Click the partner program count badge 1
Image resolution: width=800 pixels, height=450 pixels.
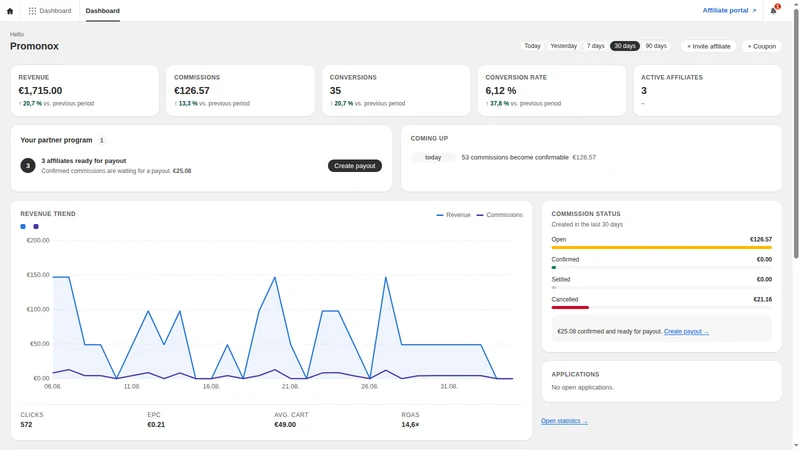(102, 140)
